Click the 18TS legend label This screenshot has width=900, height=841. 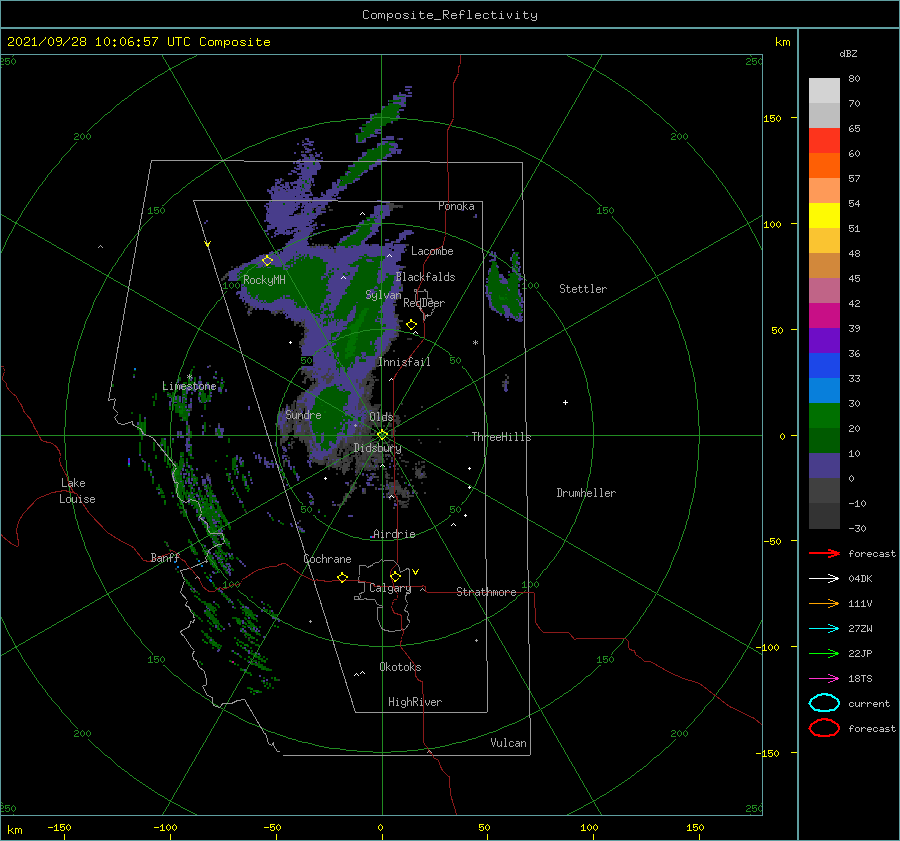click(860, 679)
